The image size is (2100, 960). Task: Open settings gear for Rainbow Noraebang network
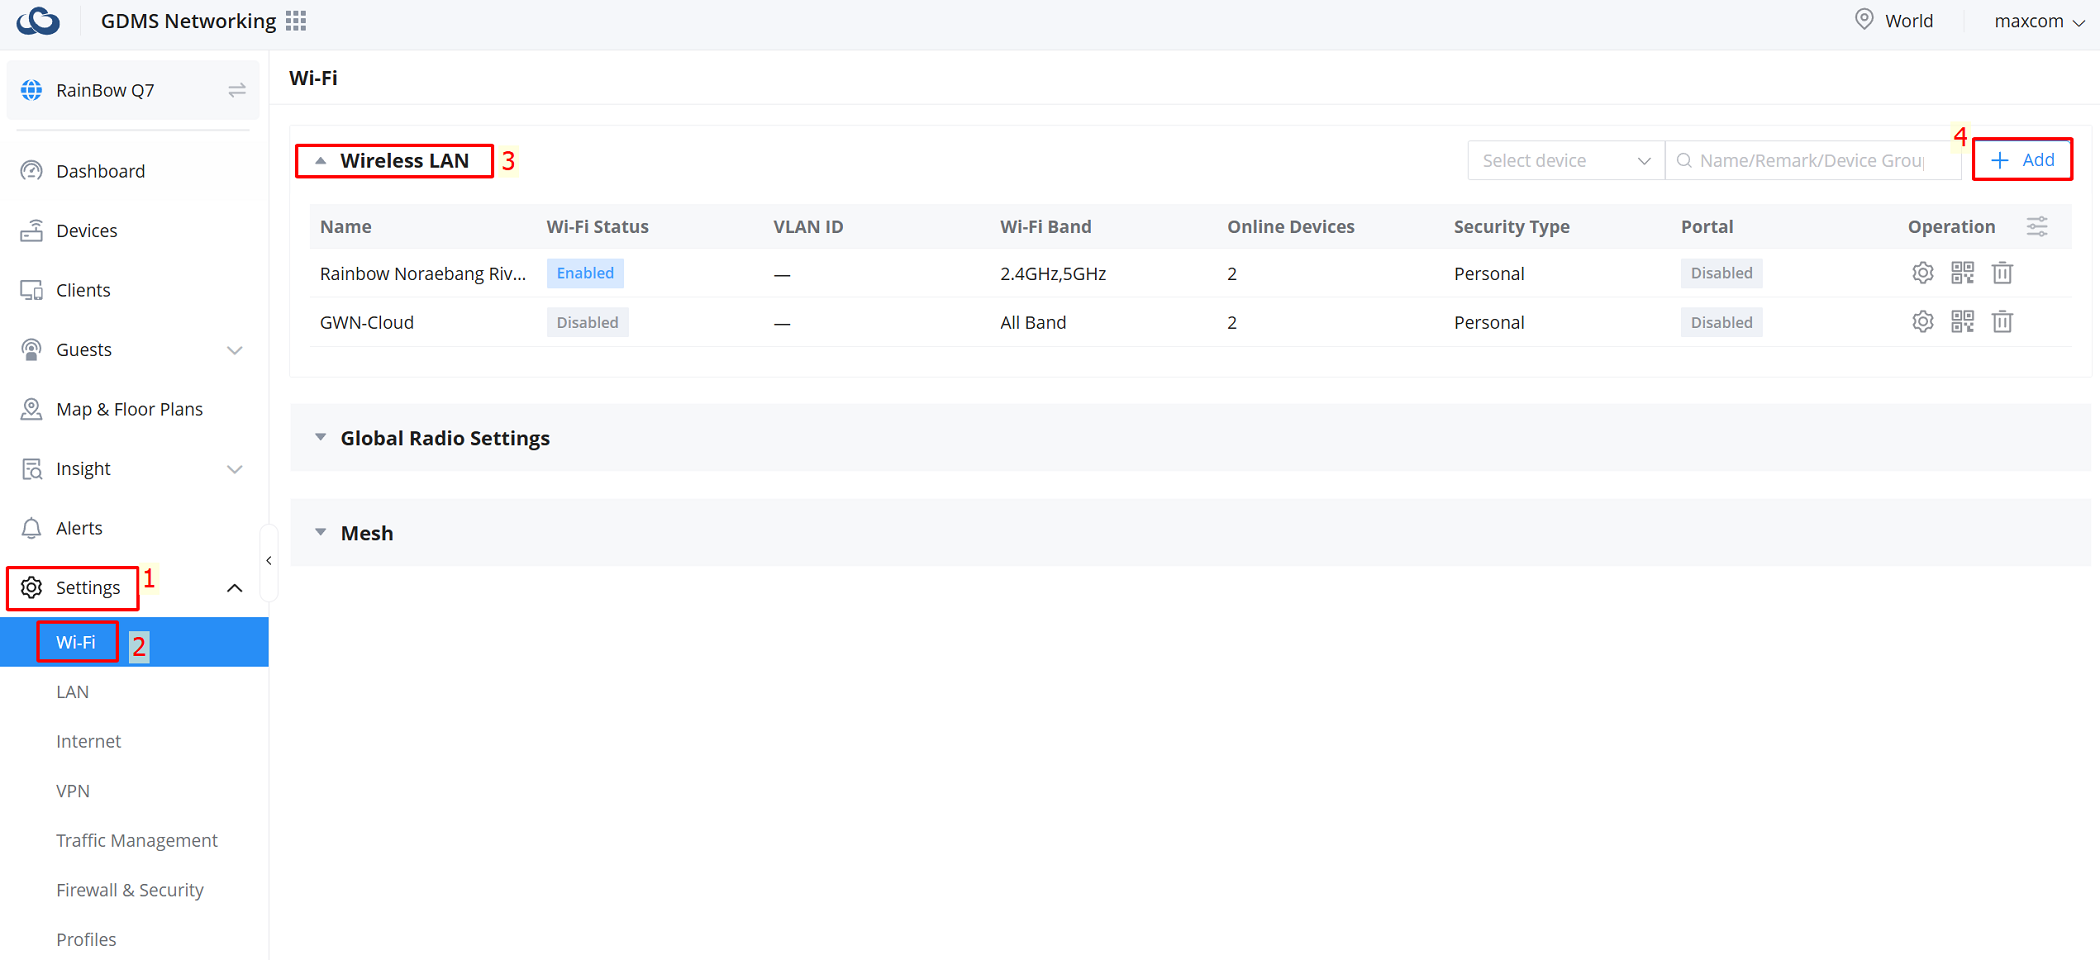[x=1922, y=272]
